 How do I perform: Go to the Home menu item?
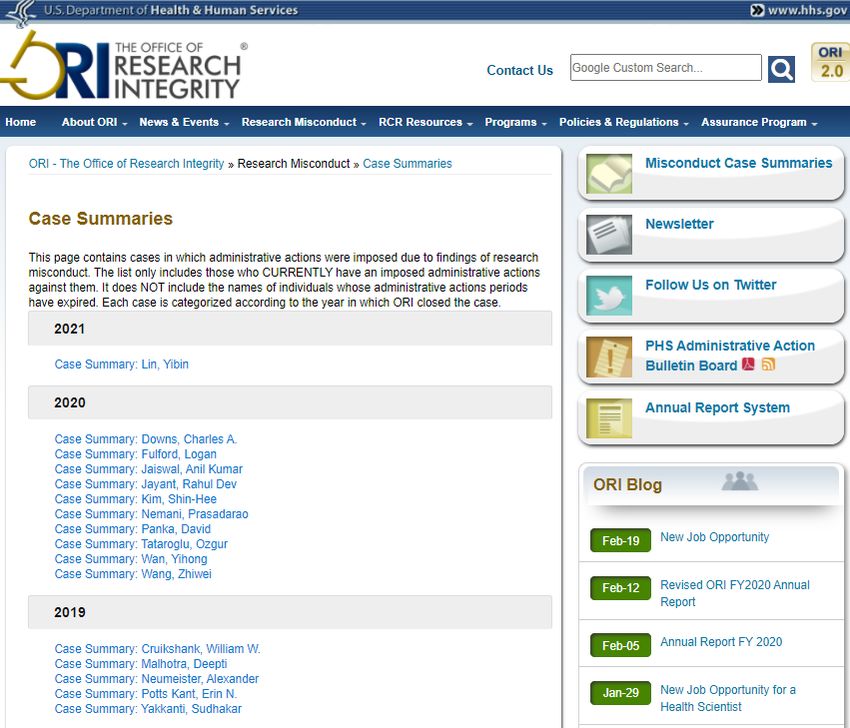[x=21, y=122]
